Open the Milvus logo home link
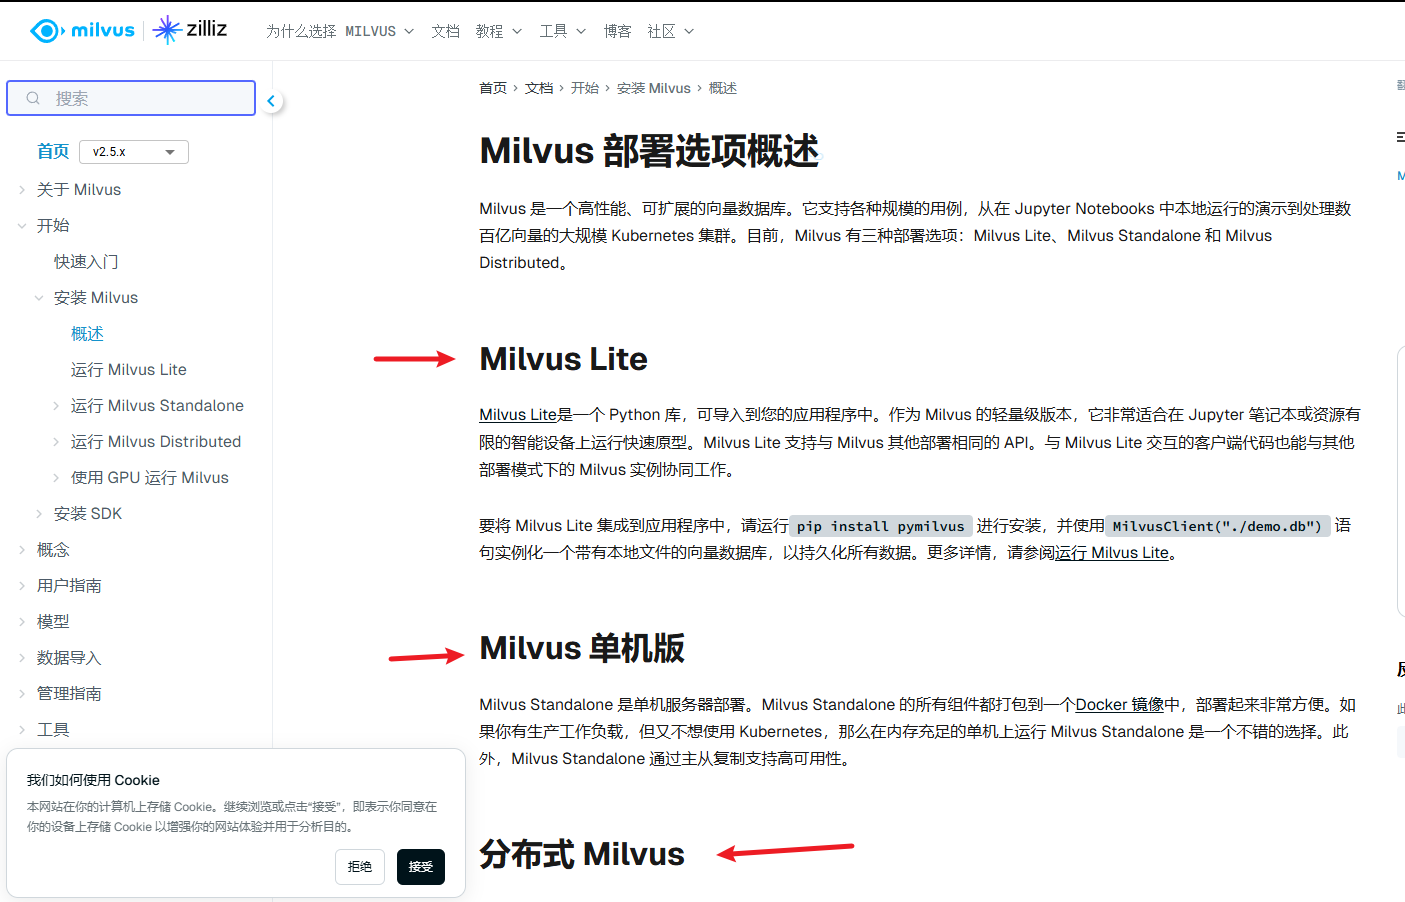Screen dimensions: 1405x902 [82, 31]
